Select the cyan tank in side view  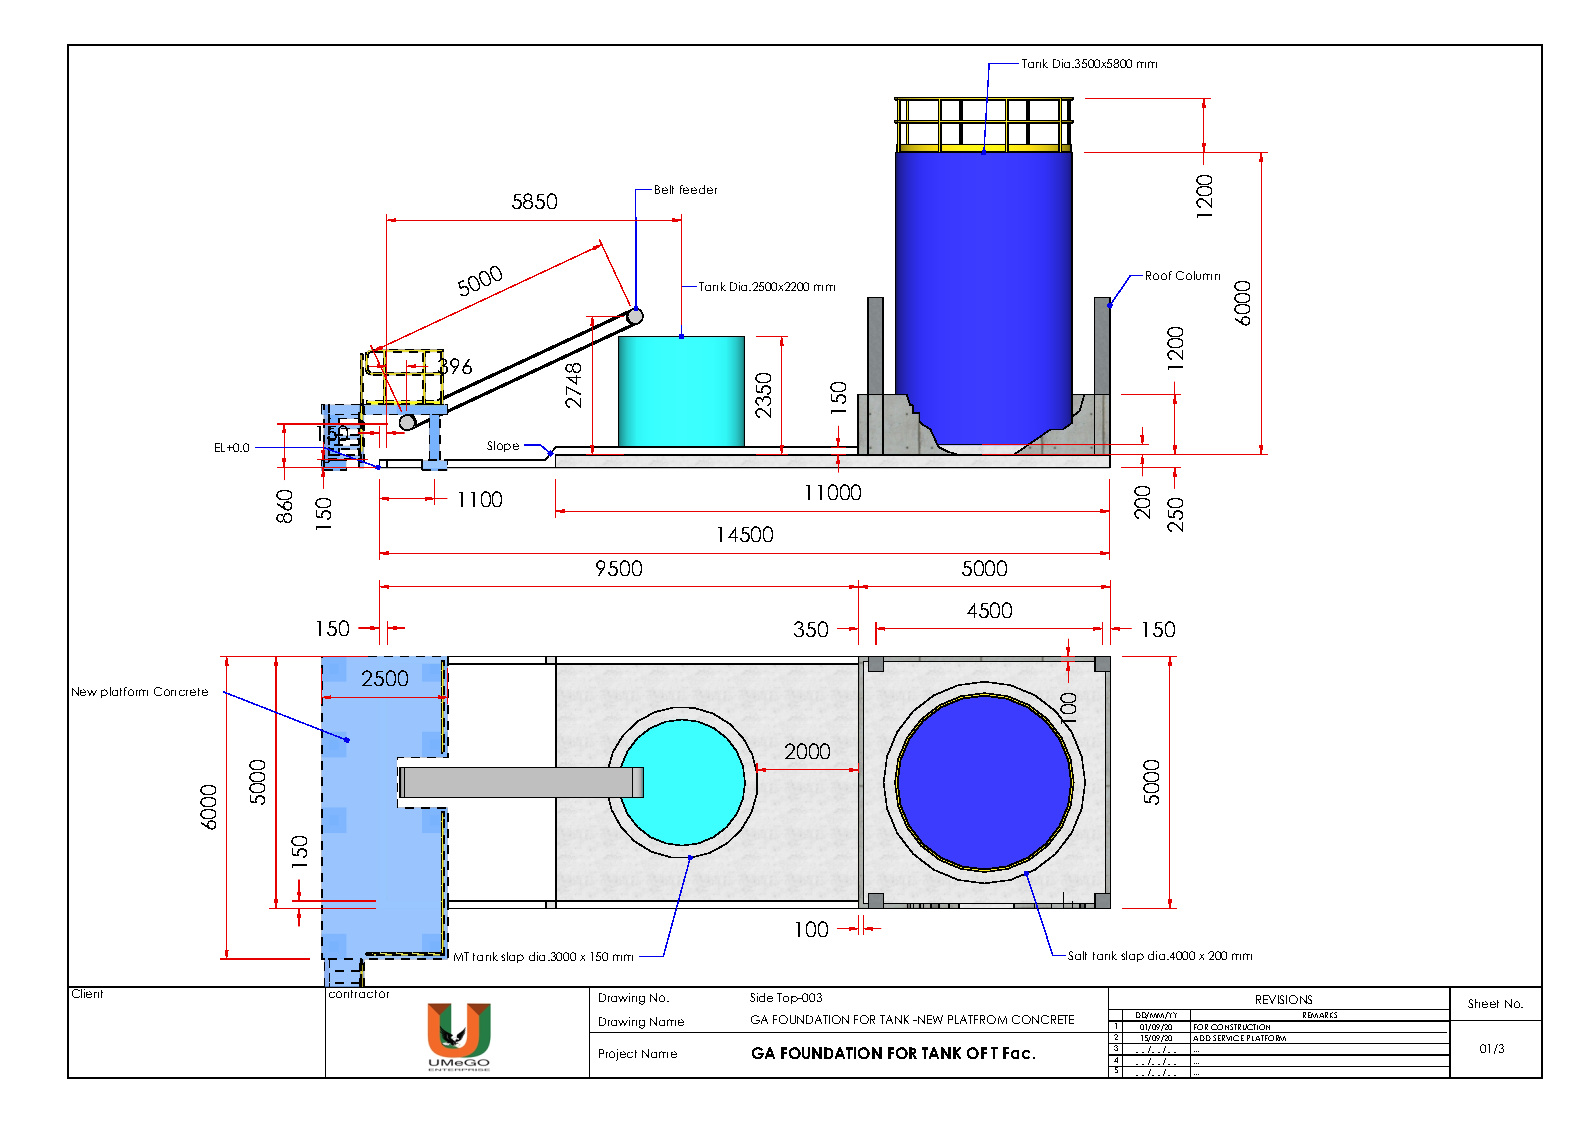681,391
